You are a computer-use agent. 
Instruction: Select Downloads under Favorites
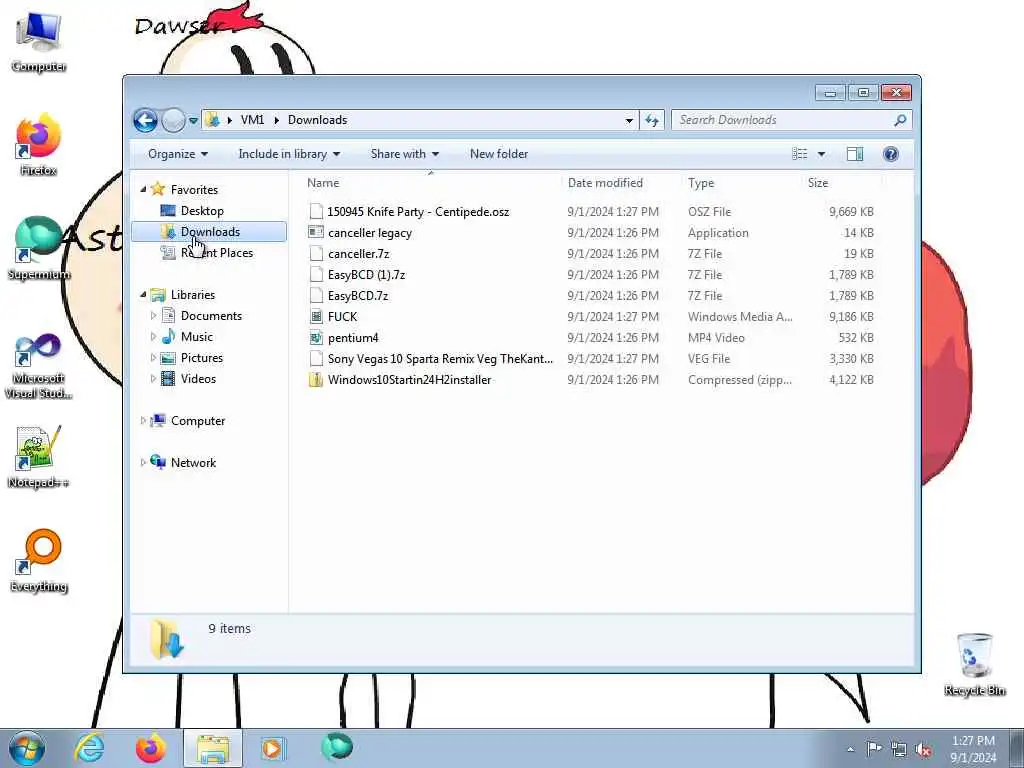210,232
